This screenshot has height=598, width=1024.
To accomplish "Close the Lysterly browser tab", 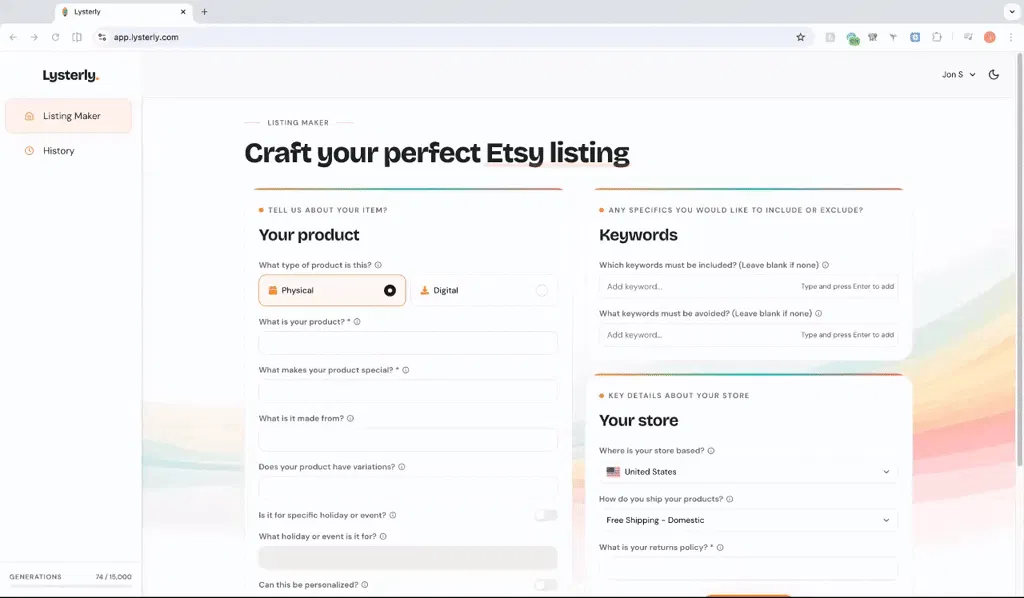I will (183, 12).
